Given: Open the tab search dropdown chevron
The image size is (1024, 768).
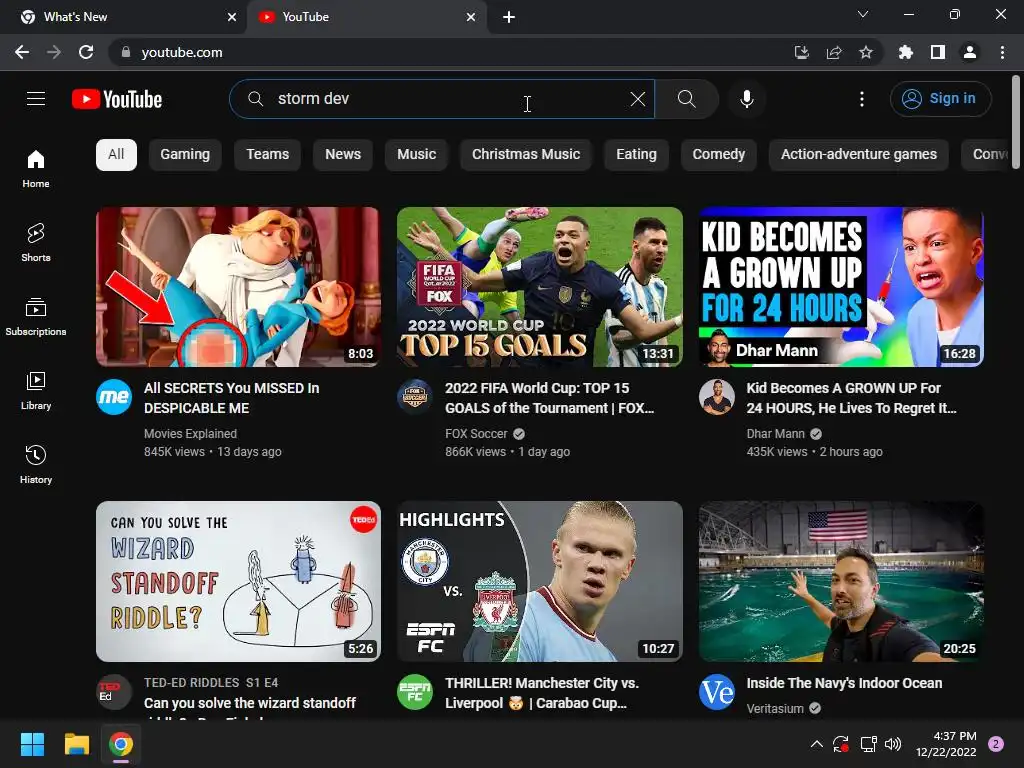Looking at the screenshot, I should click(863, 14).
